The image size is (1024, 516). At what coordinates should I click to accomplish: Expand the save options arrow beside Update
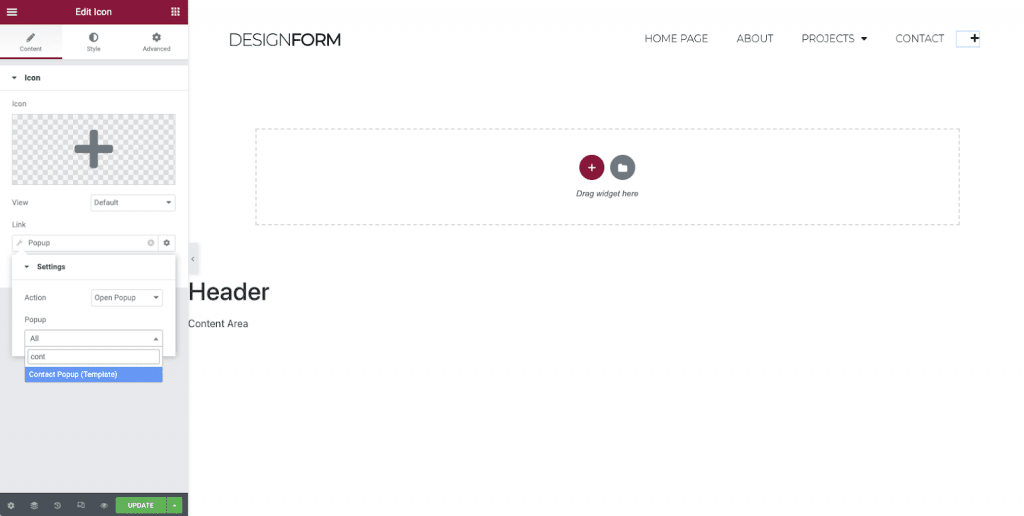(x=175, y=505)
